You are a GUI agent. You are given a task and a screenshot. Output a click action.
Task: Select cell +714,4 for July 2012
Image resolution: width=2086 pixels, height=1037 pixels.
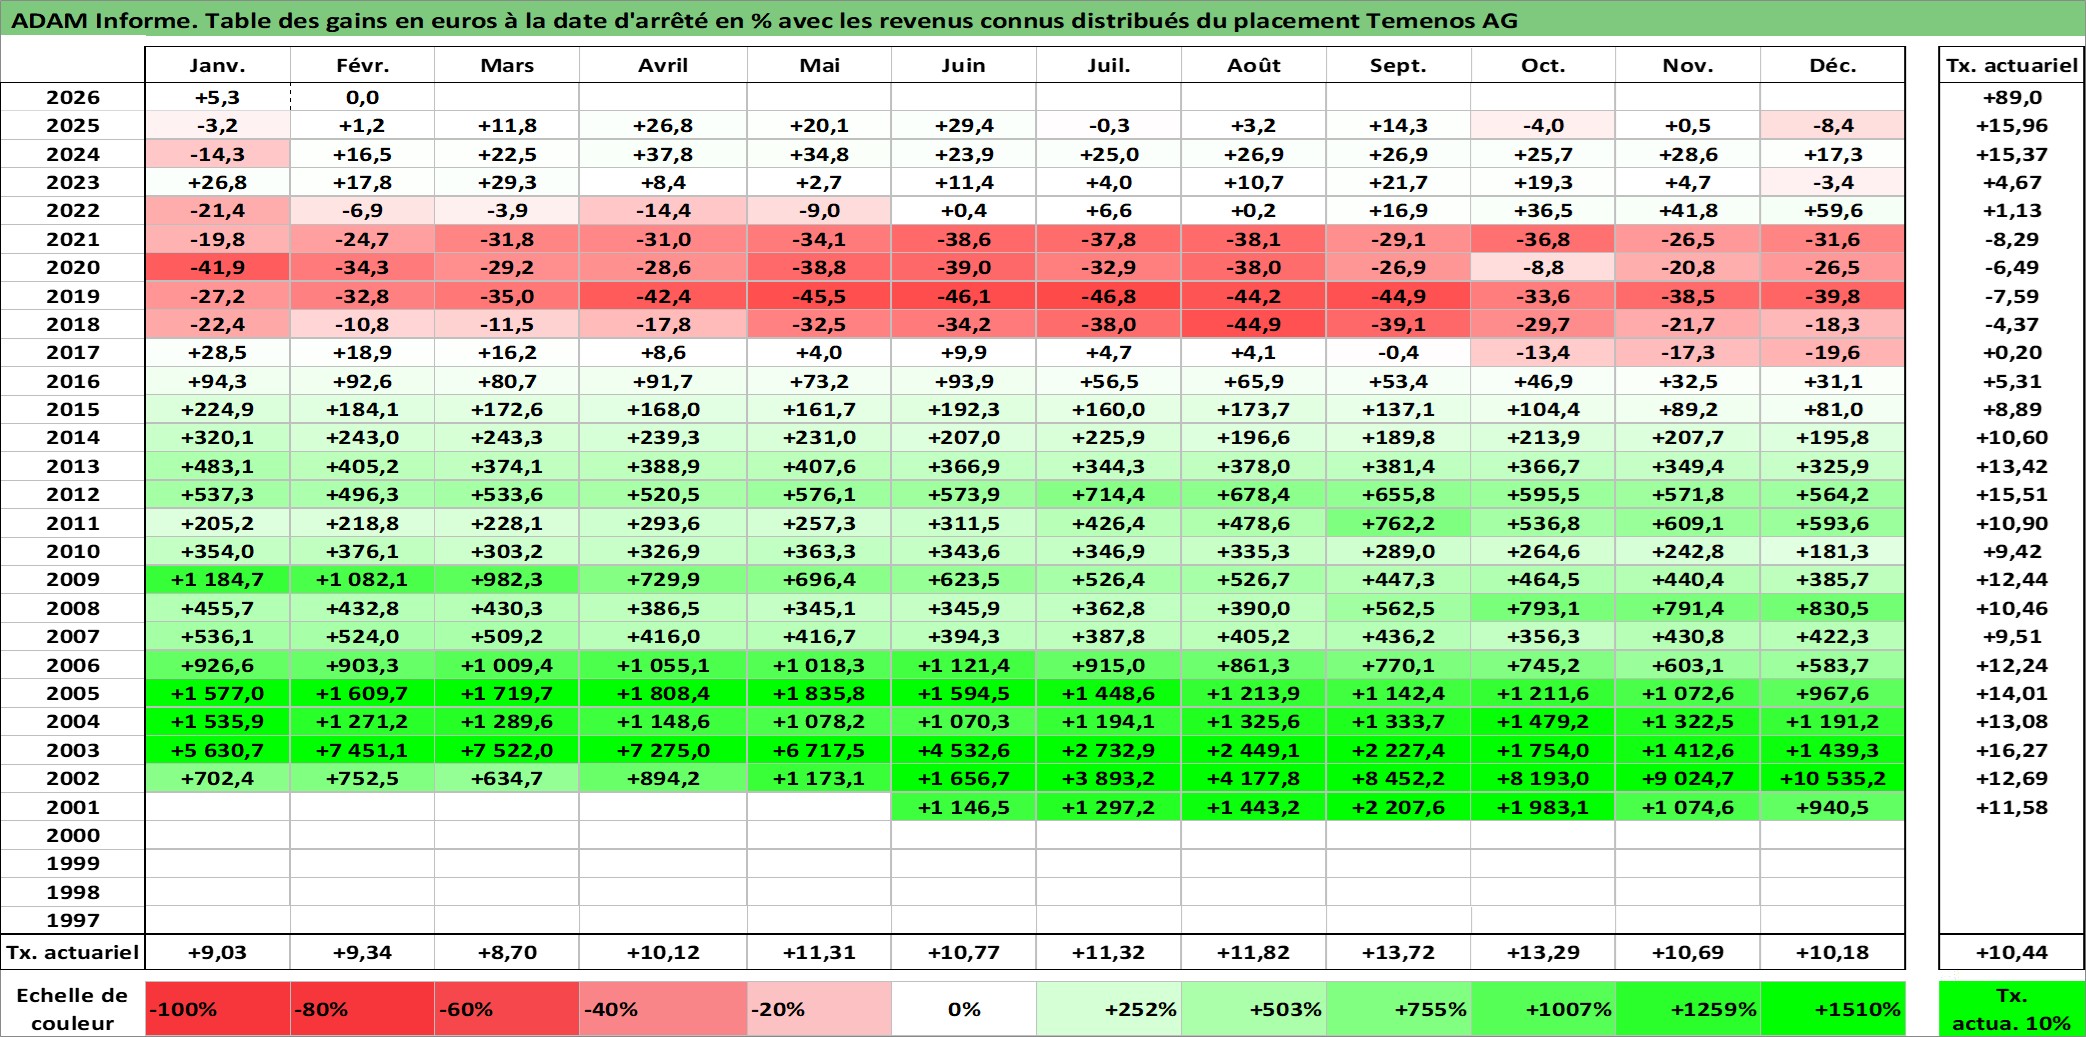click(x=1108, y=494)
